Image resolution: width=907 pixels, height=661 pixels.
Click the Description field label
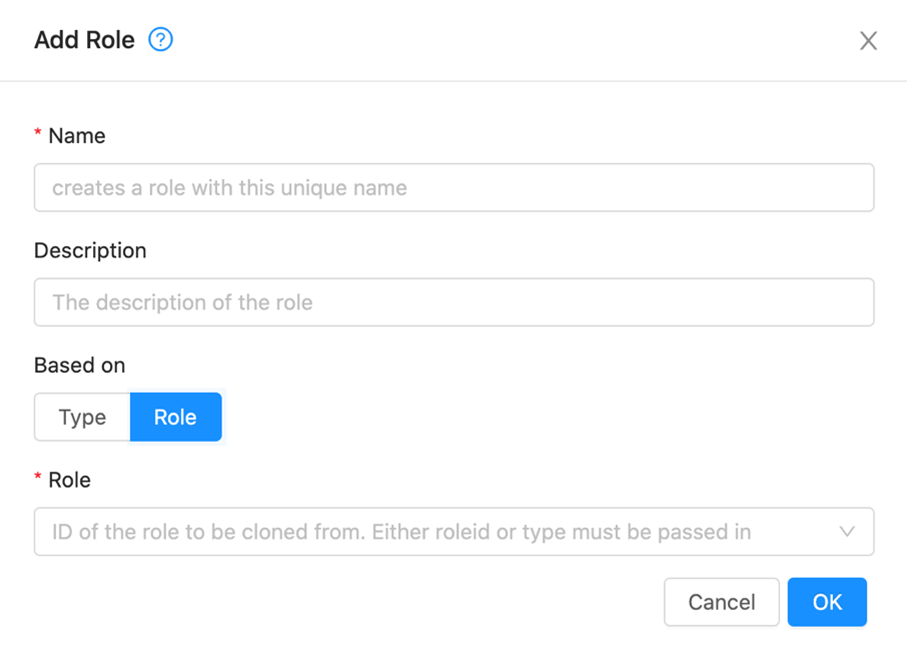pos(90,250)
